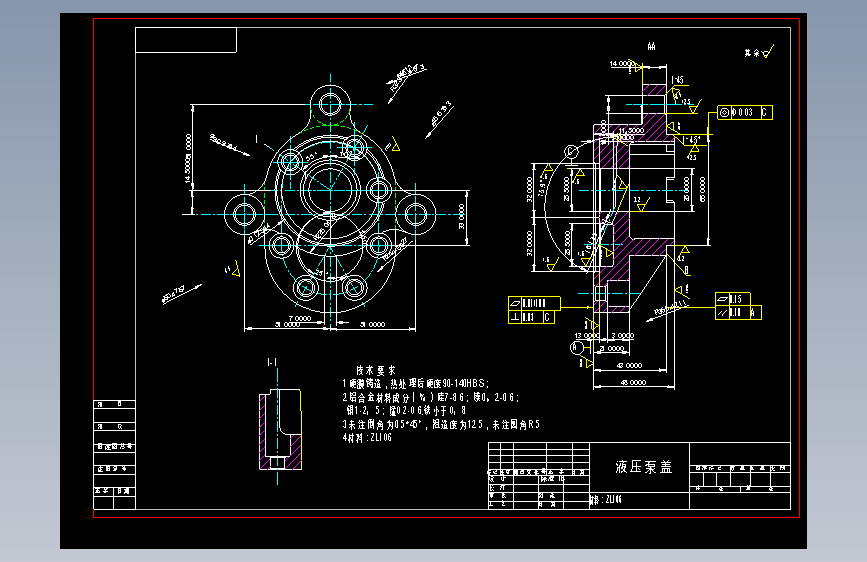867x562 pixels.
Task: Click the 其余 surface finish symbol
Action: (x=759, y=52)
